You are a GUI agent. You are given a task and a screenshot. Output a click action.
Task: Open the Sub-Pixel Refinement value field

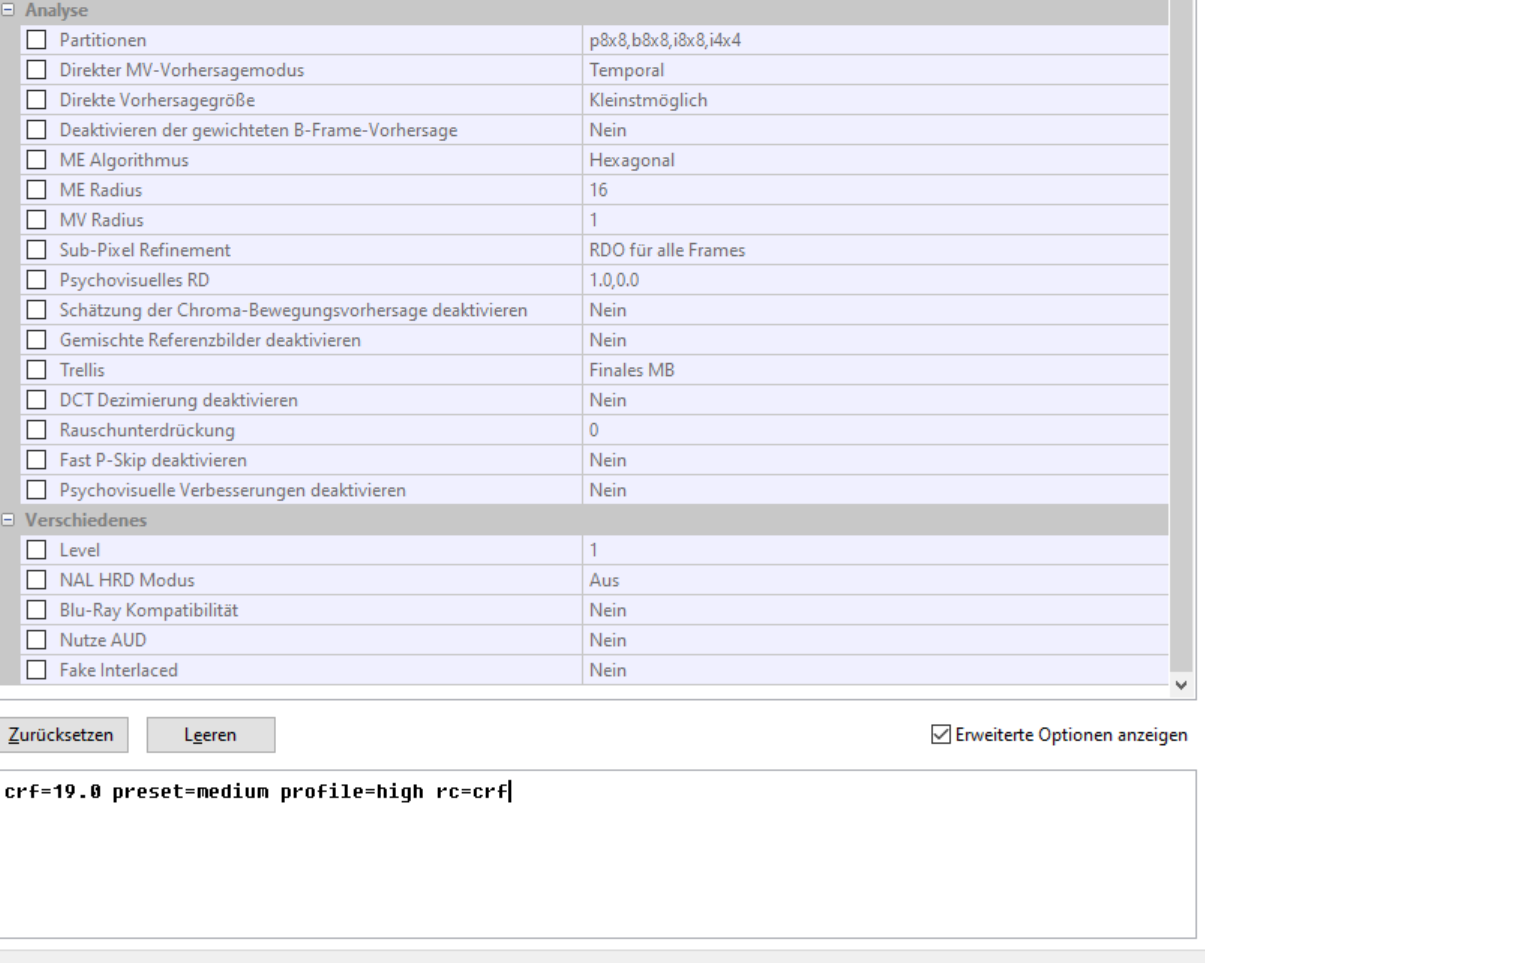(x=874, y=250)
